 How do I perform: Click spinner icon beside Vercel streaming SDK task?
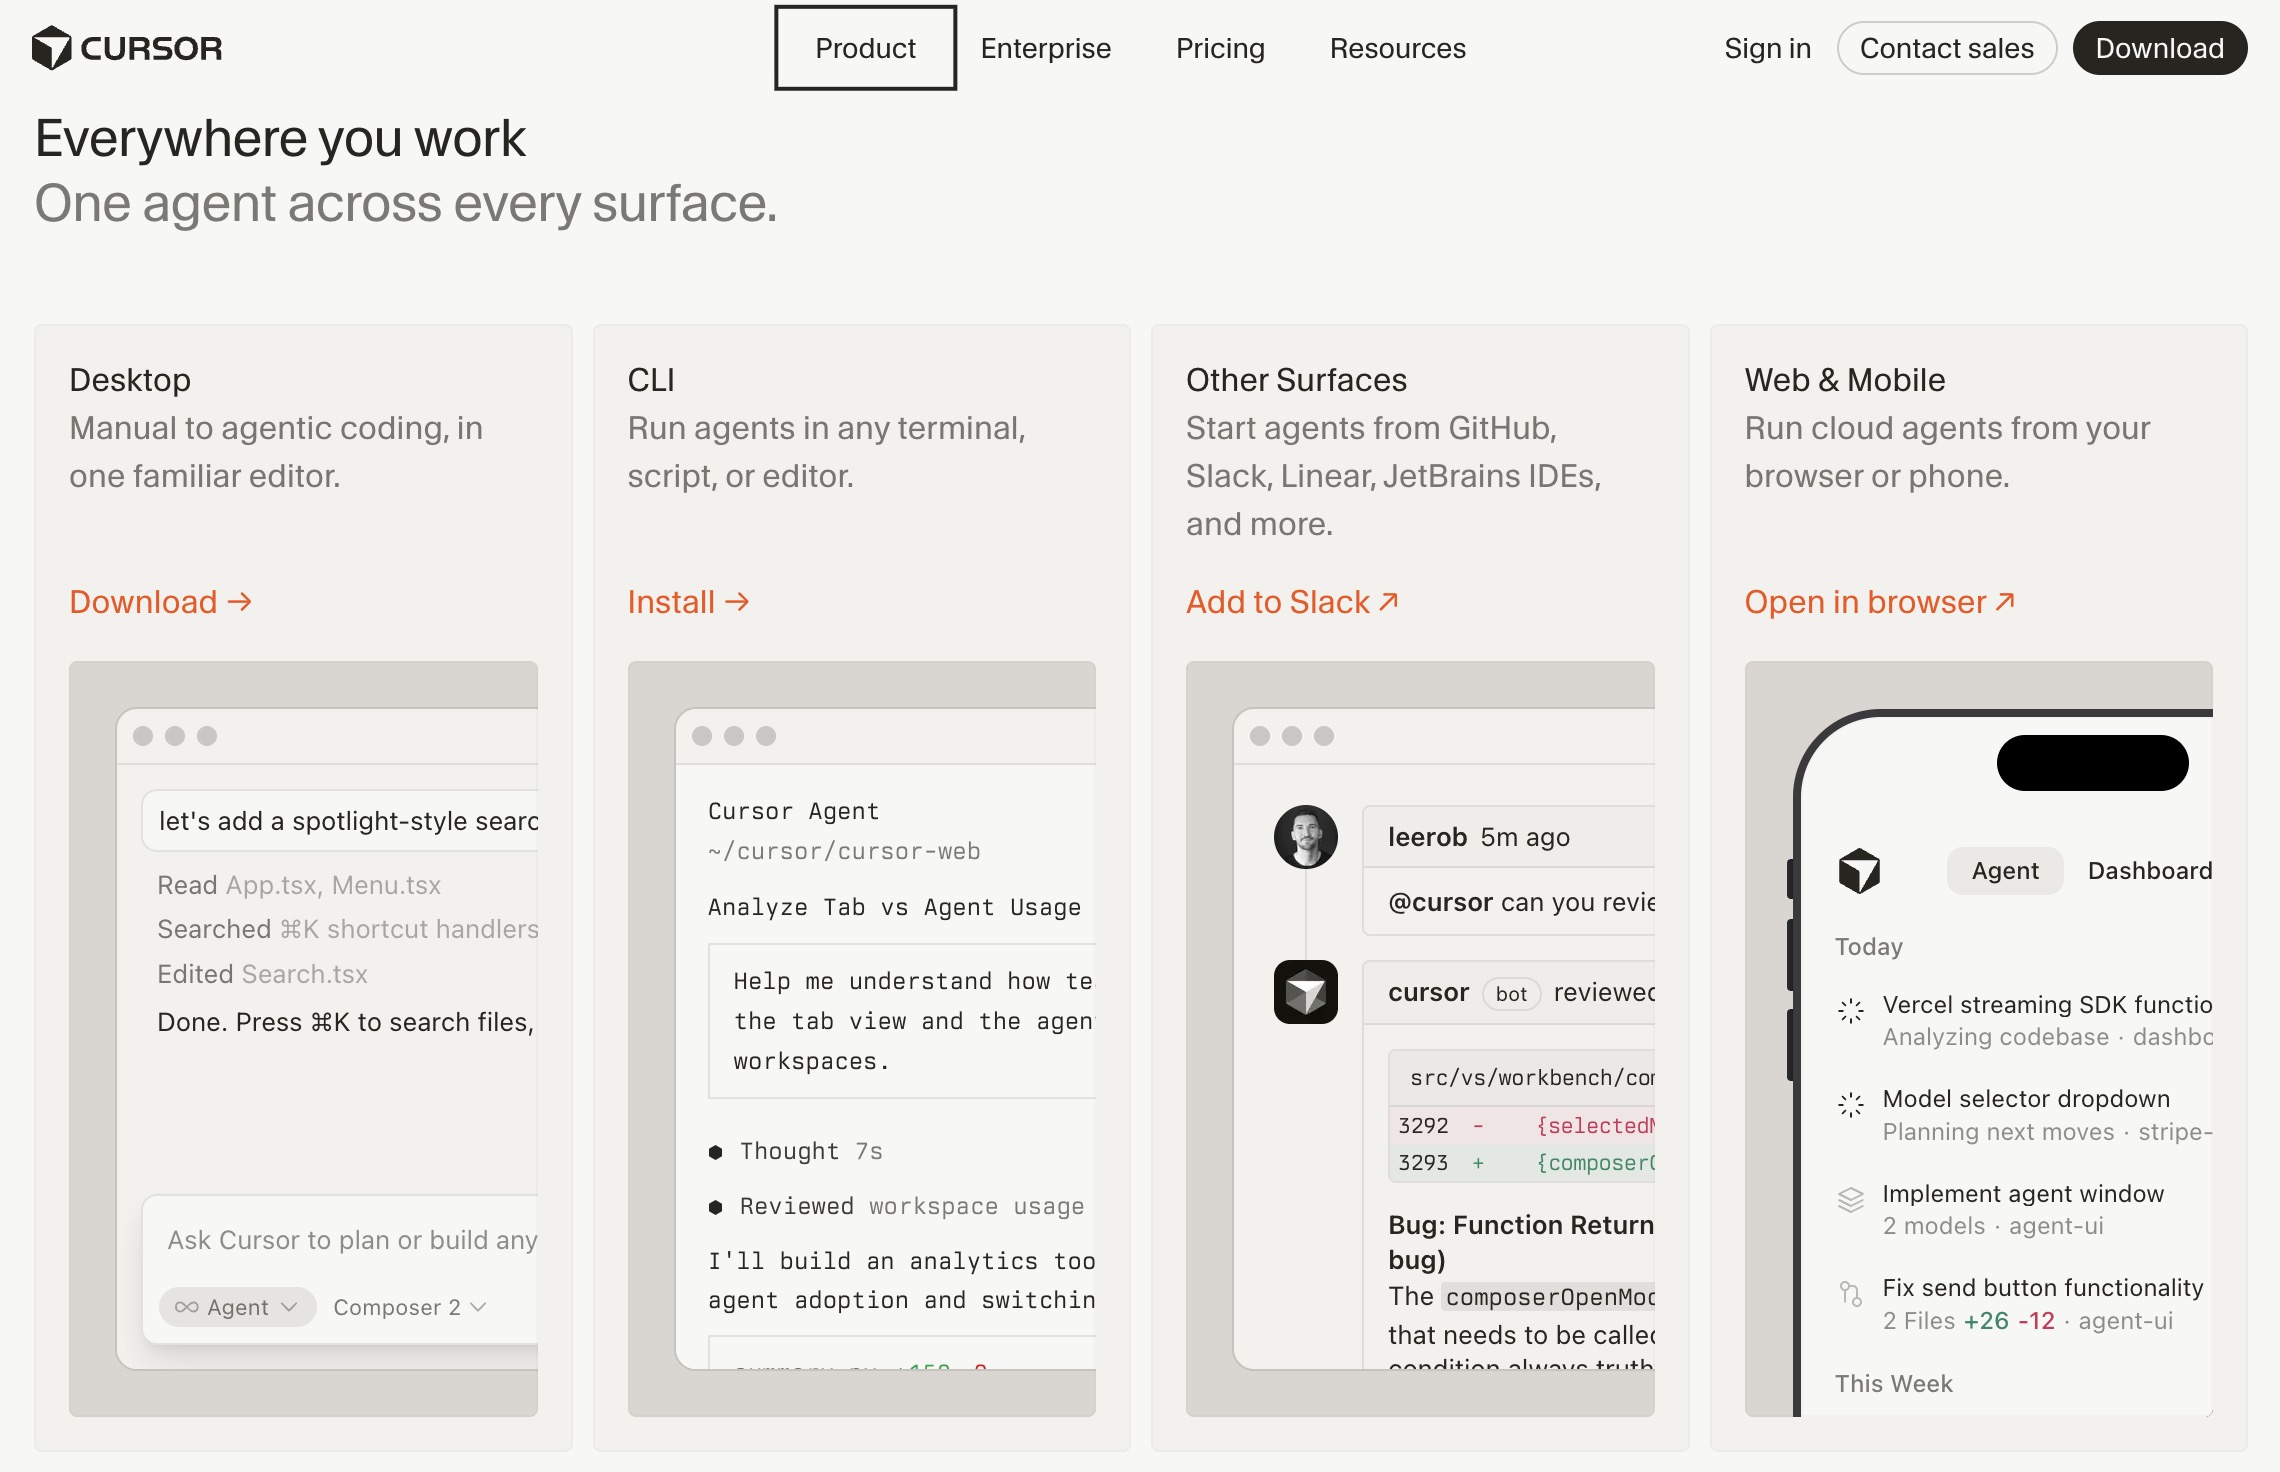click(1851, 1011)
